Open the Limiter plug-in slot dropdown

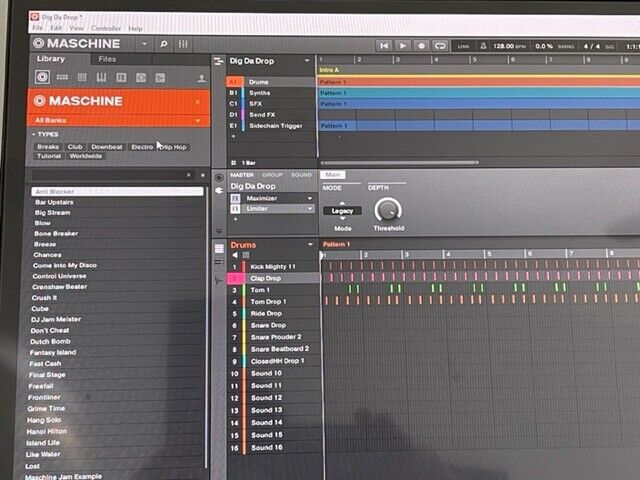[x=310, y=209]
